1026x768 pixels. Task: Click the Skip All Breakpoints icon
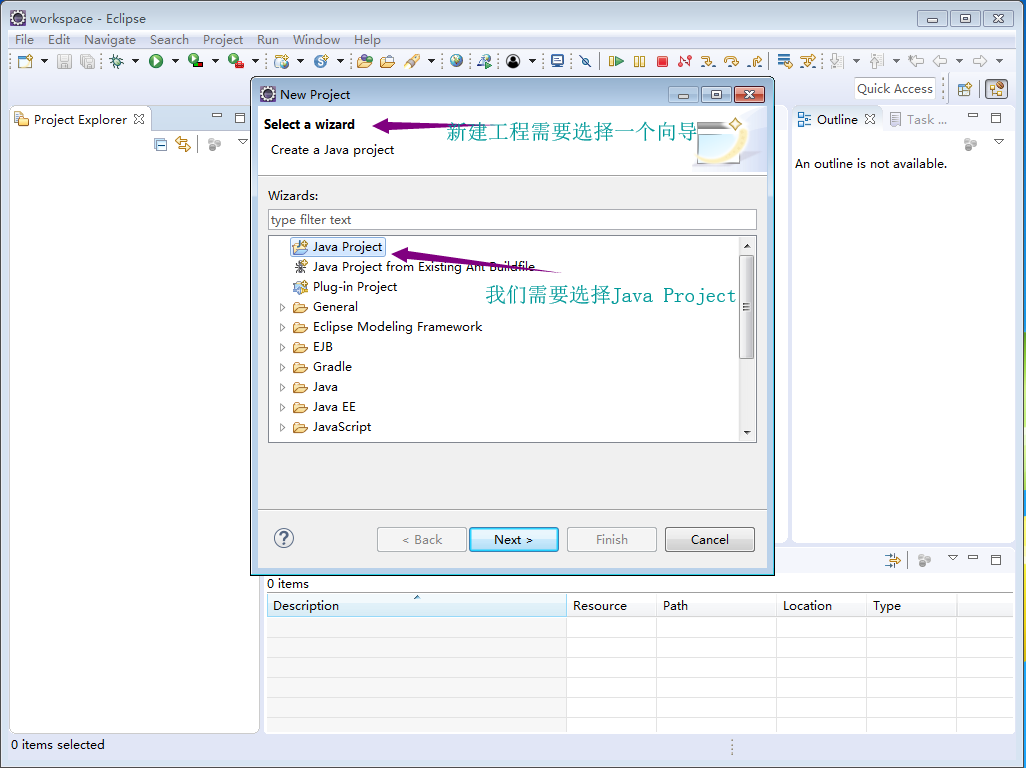tap(586, 61)
